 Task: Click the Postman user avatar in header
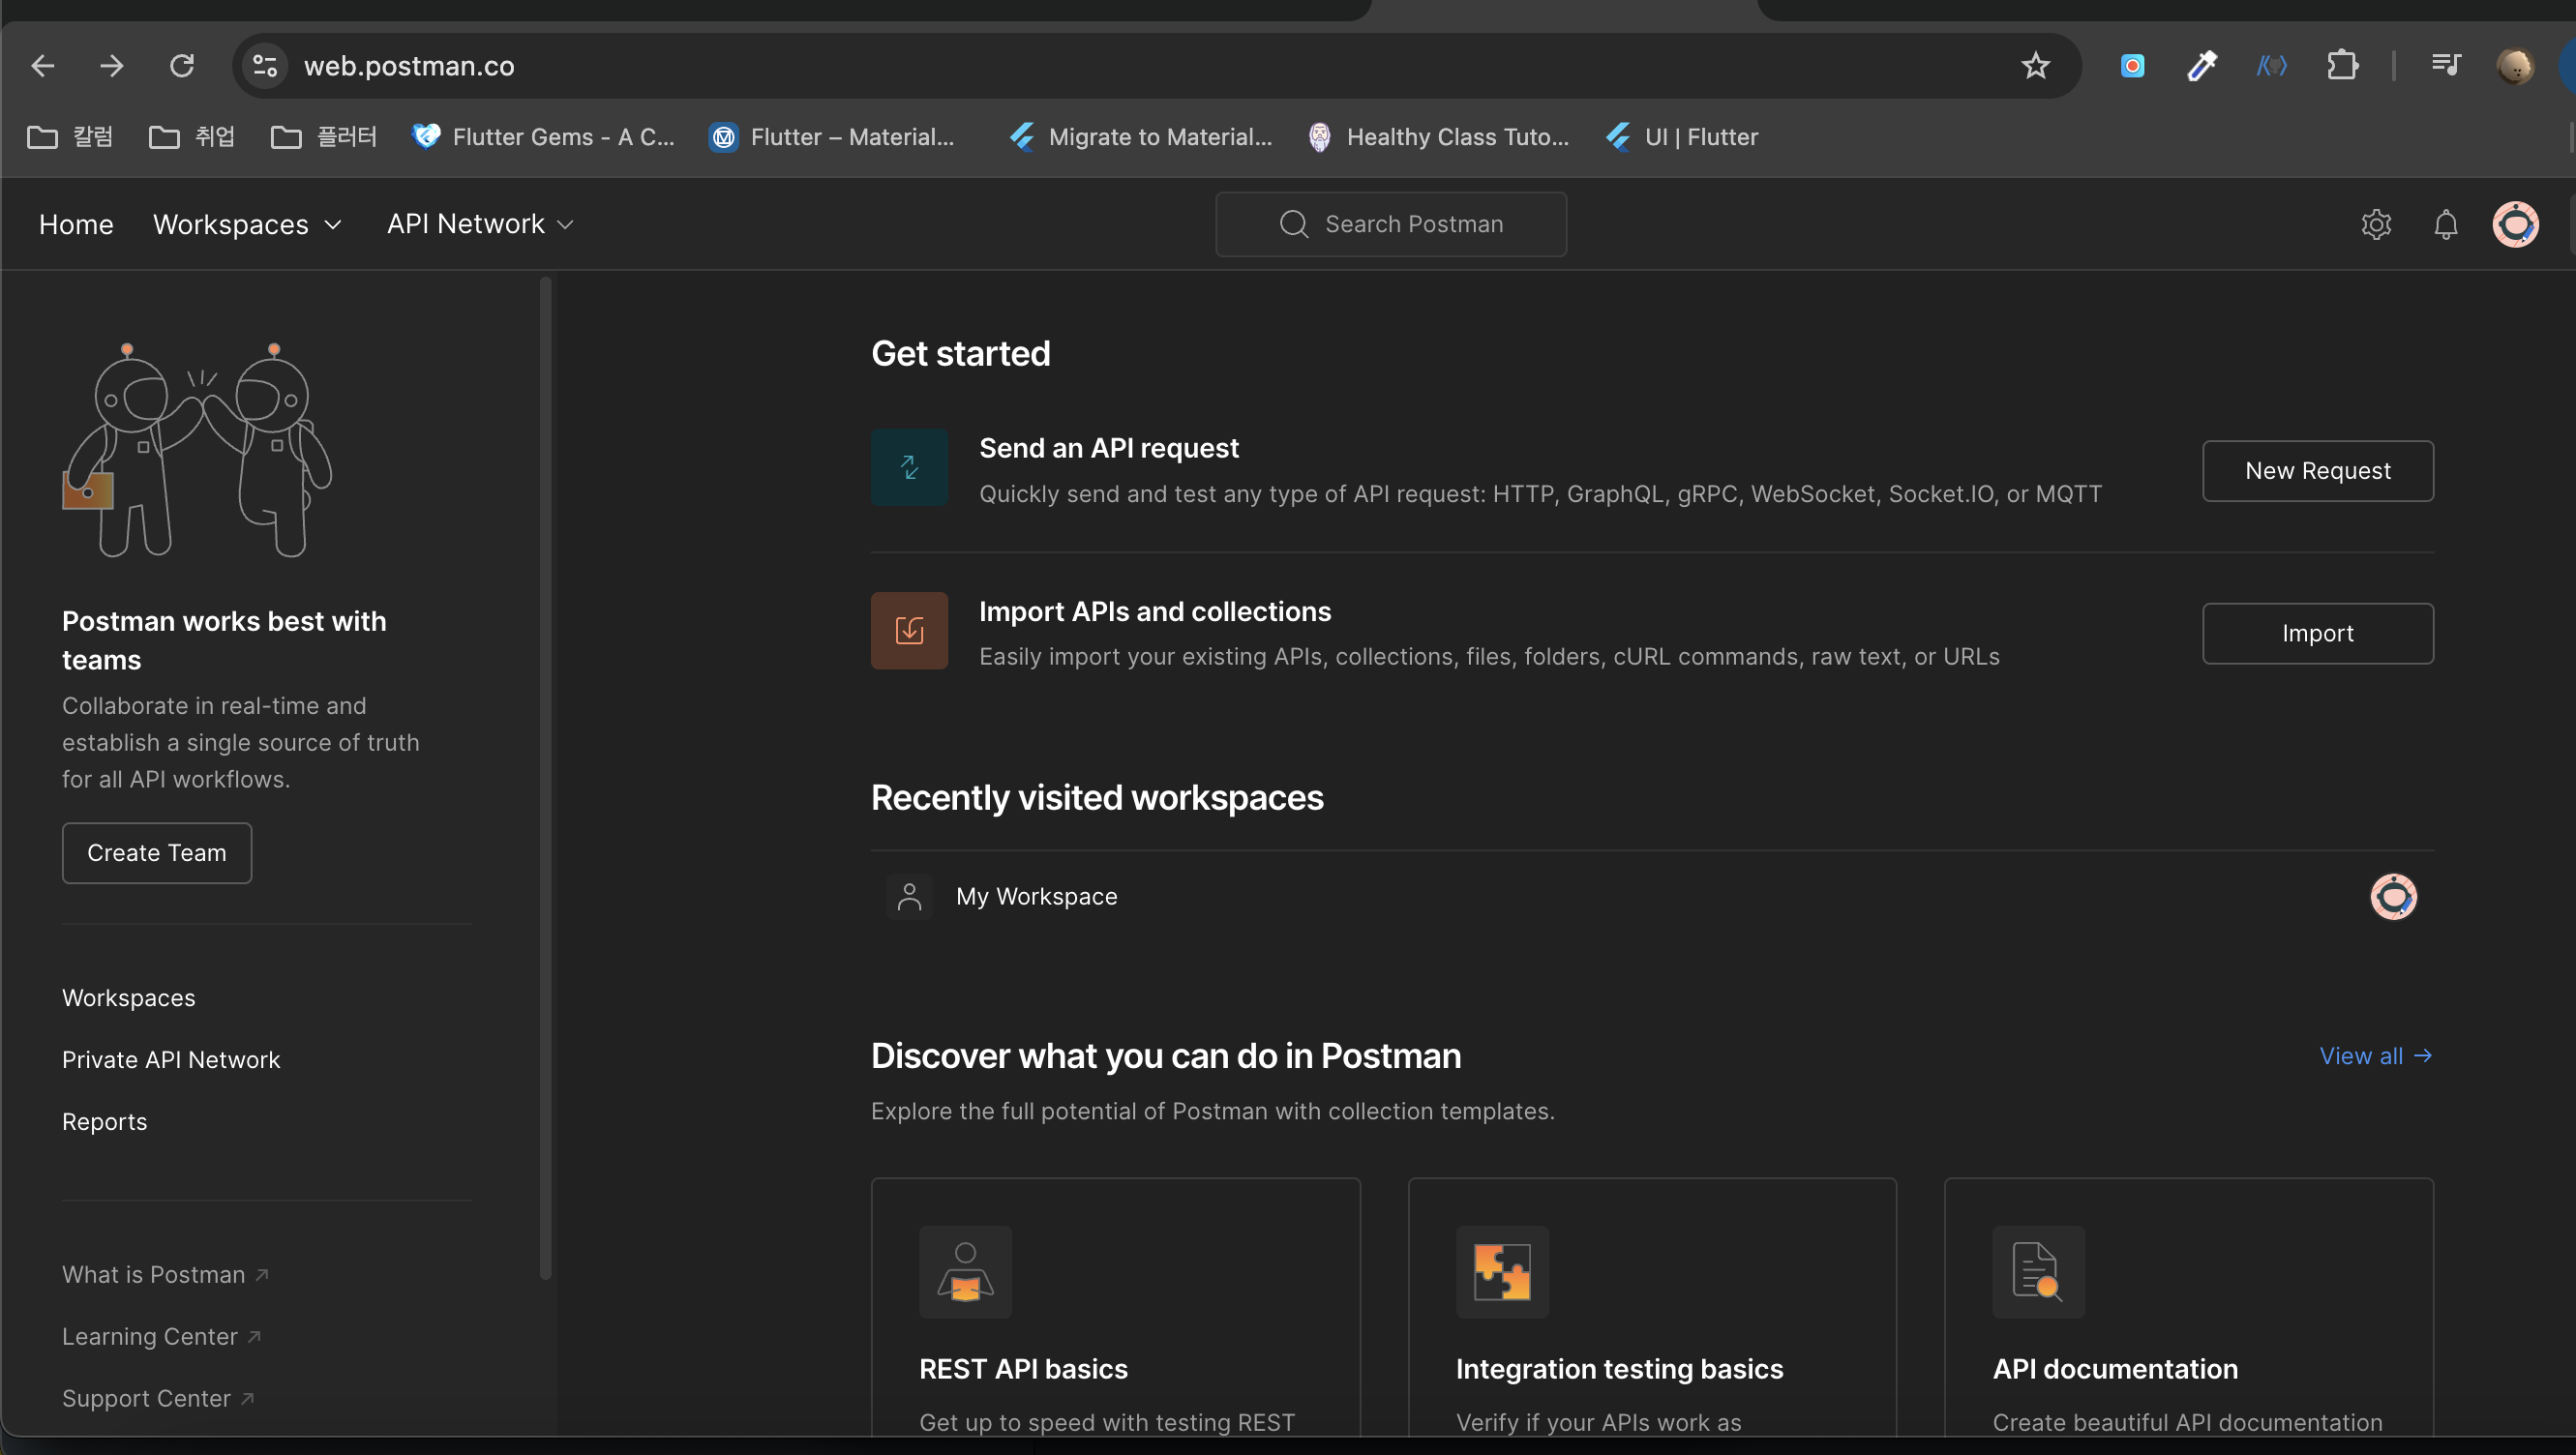tap(2515, 224)
